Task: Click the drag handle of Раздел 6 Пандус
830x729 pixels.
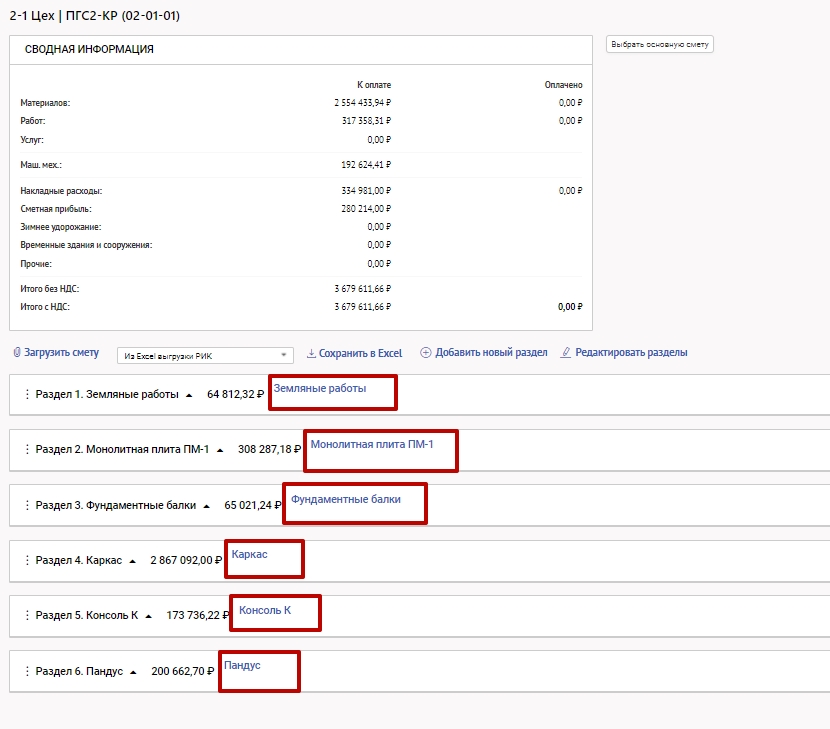Action: [27, 671]
